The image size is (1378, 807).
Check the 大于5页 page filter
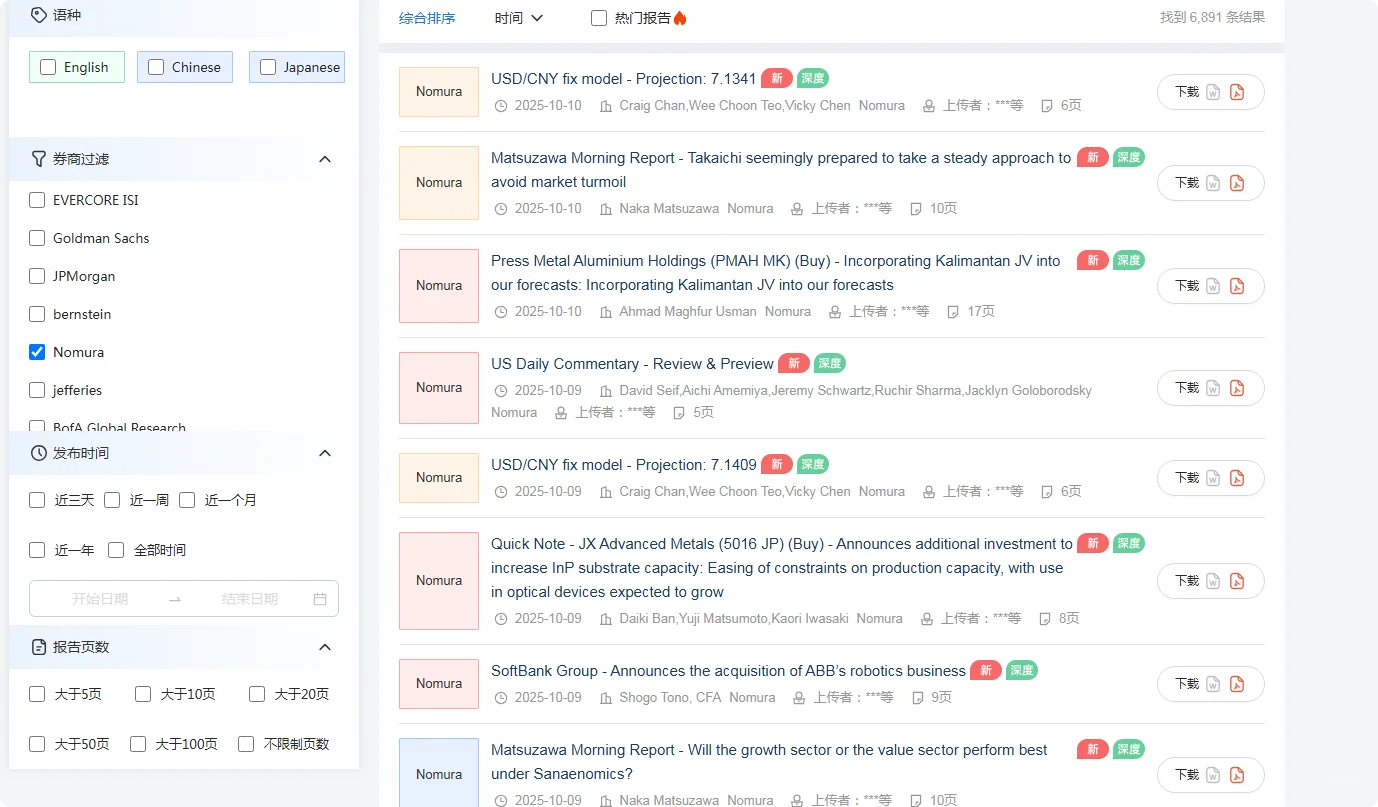click(x=37, y=694)
